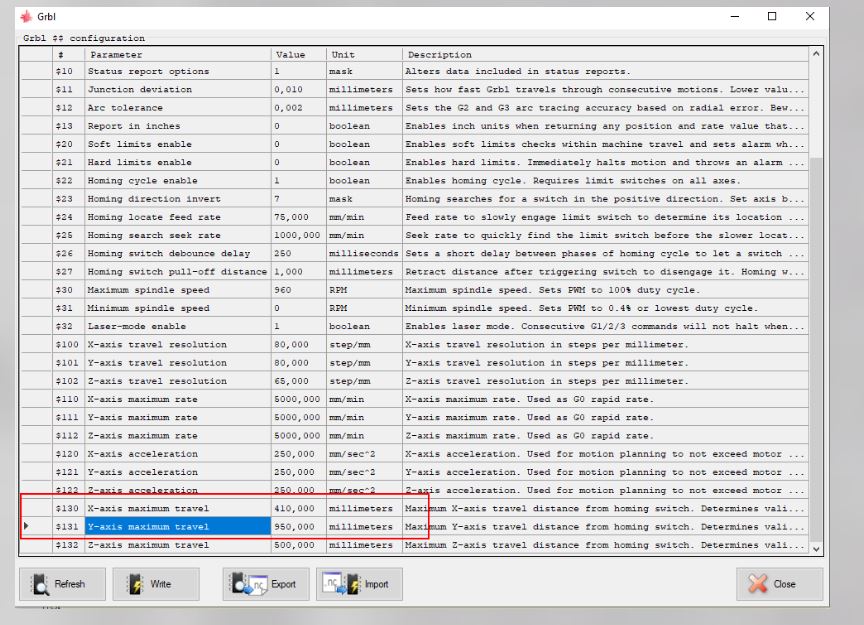864x625 pixels.
Task: Maximize the Grbl window
Action: click(772, 16)
